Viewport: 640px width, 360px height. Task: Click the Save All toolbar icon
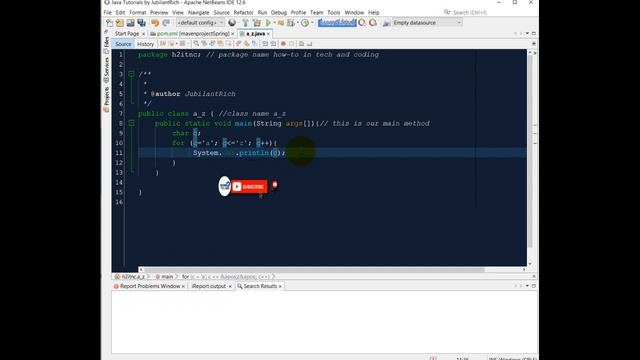tap(141, 23)
